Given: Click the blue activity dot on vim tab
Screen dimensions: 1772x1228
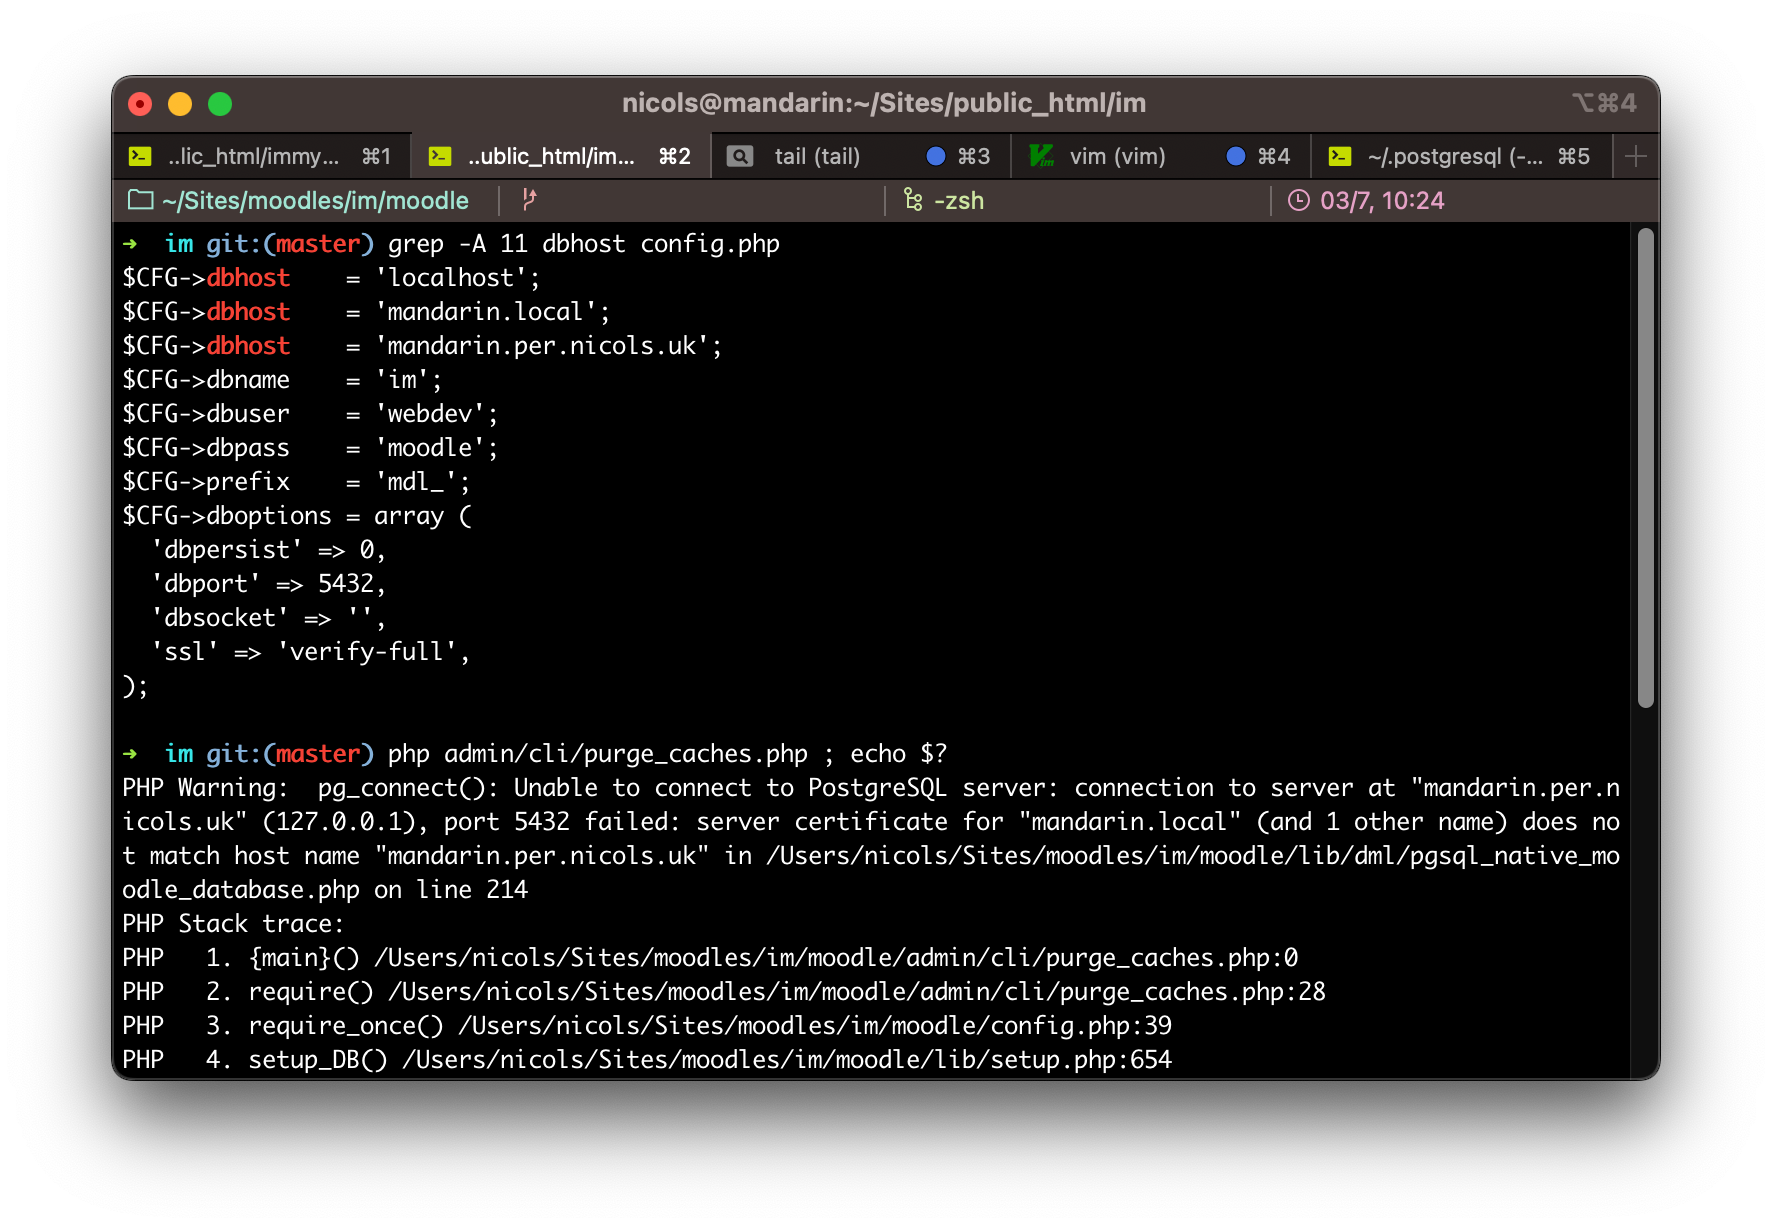Looking at the screenshot, I should click(x=1236, y=156).
